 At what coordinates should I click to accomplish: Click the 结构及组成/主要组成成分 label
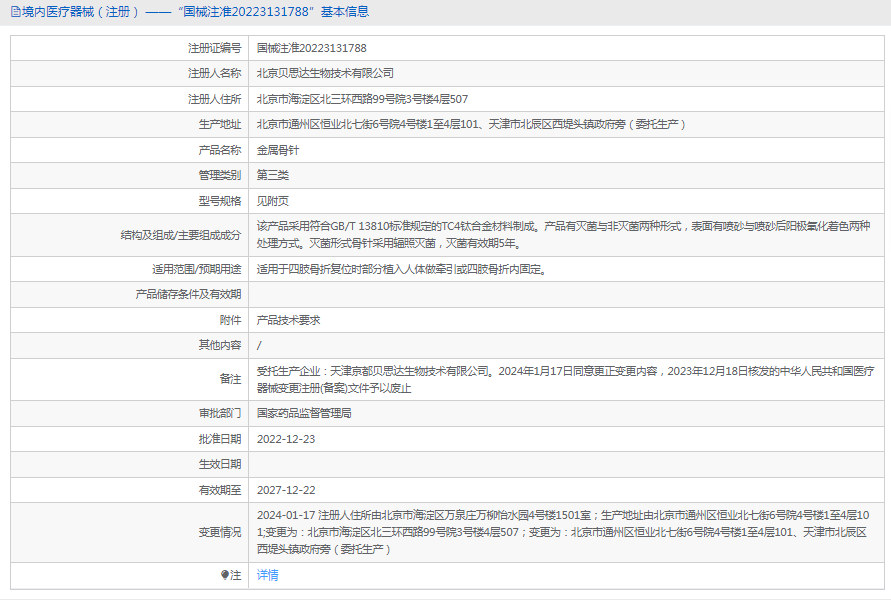(181, 235)
